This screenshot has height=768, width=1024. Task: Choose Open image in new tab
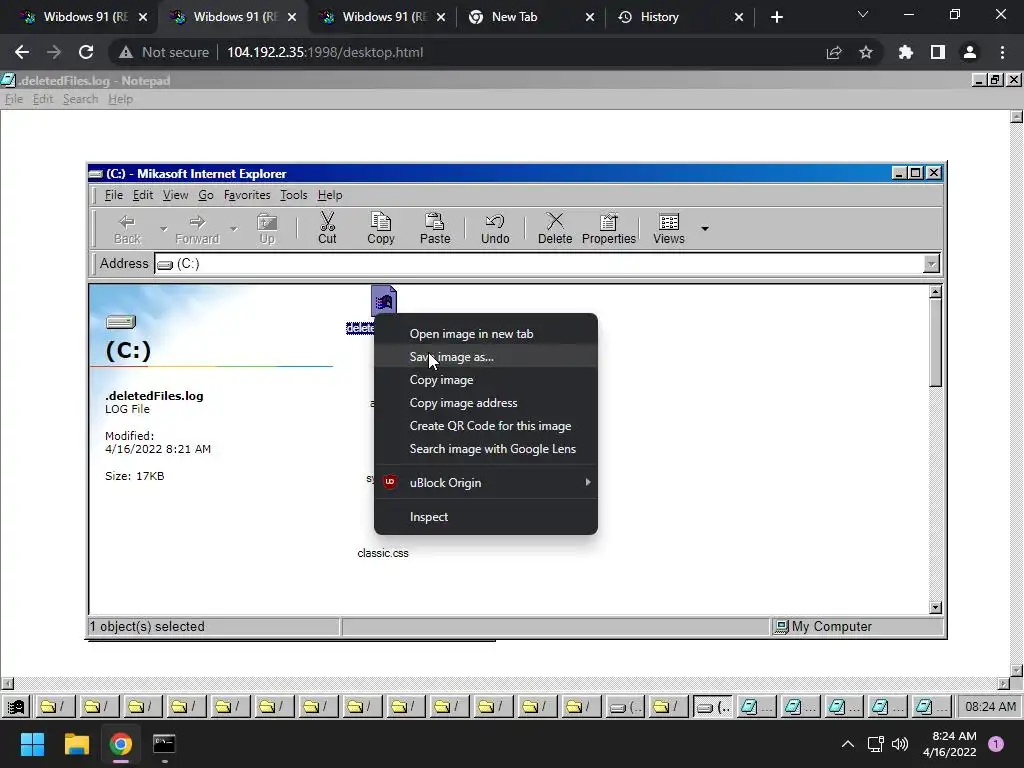(x=486, y=334)
